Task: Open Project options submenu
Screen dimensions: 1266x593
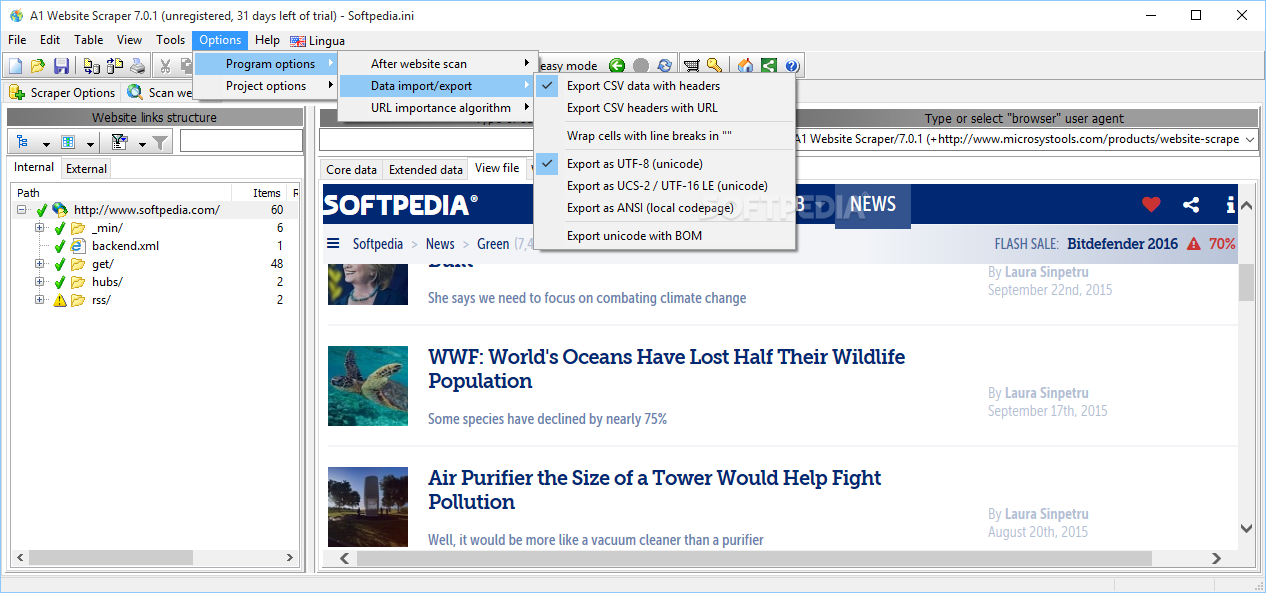Action: 265,86
